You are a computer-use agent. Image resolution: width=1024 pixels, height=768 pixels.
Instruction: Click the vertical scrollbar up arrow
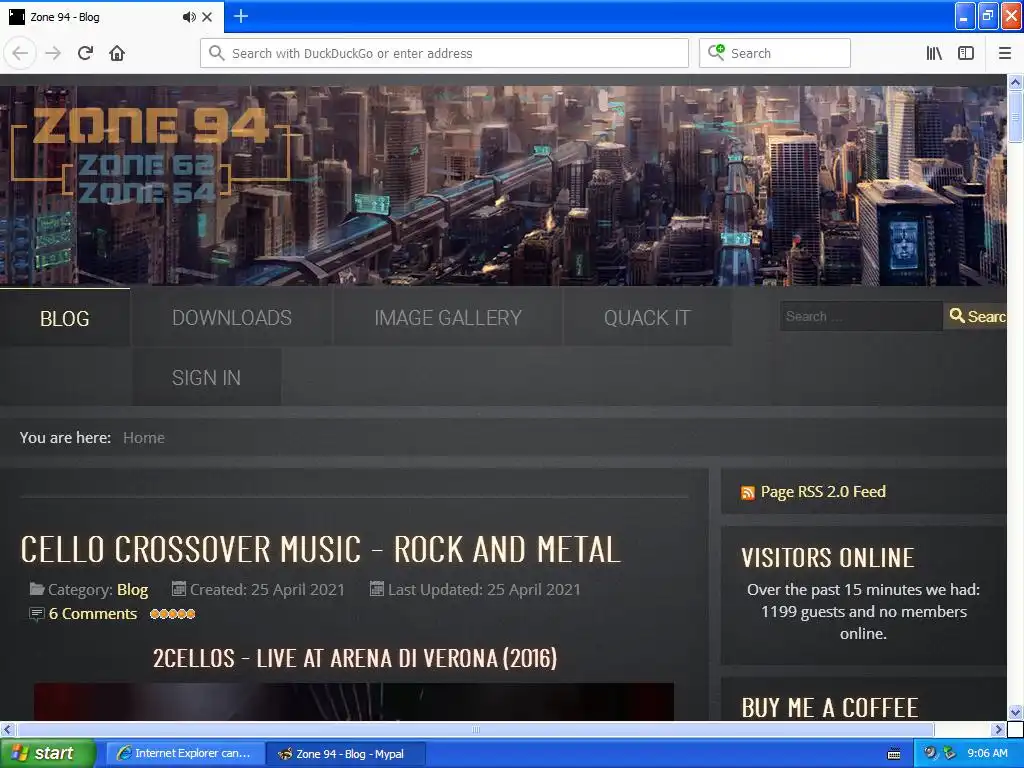(x=1016, y=82)
